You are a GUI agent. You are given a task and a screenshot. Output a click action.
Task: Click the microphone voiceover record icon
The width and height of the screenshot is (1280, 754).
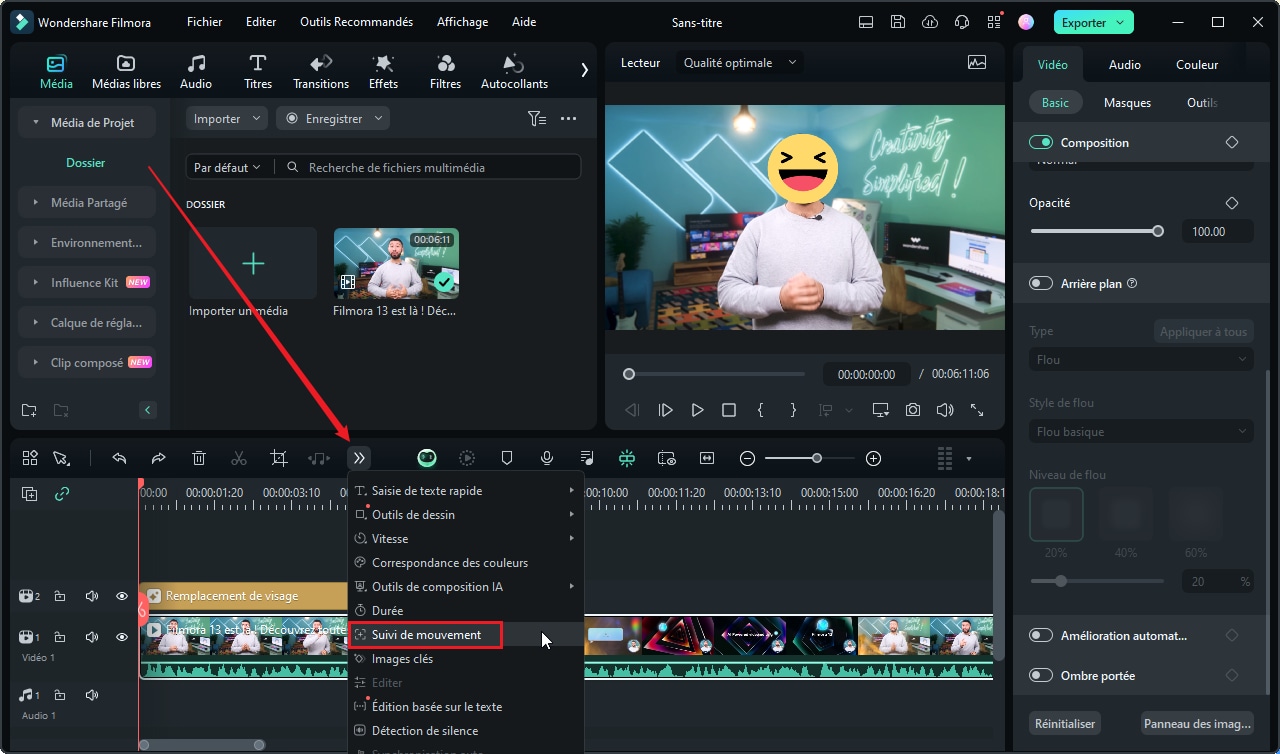pyautogui.click(x=547, y=458)
